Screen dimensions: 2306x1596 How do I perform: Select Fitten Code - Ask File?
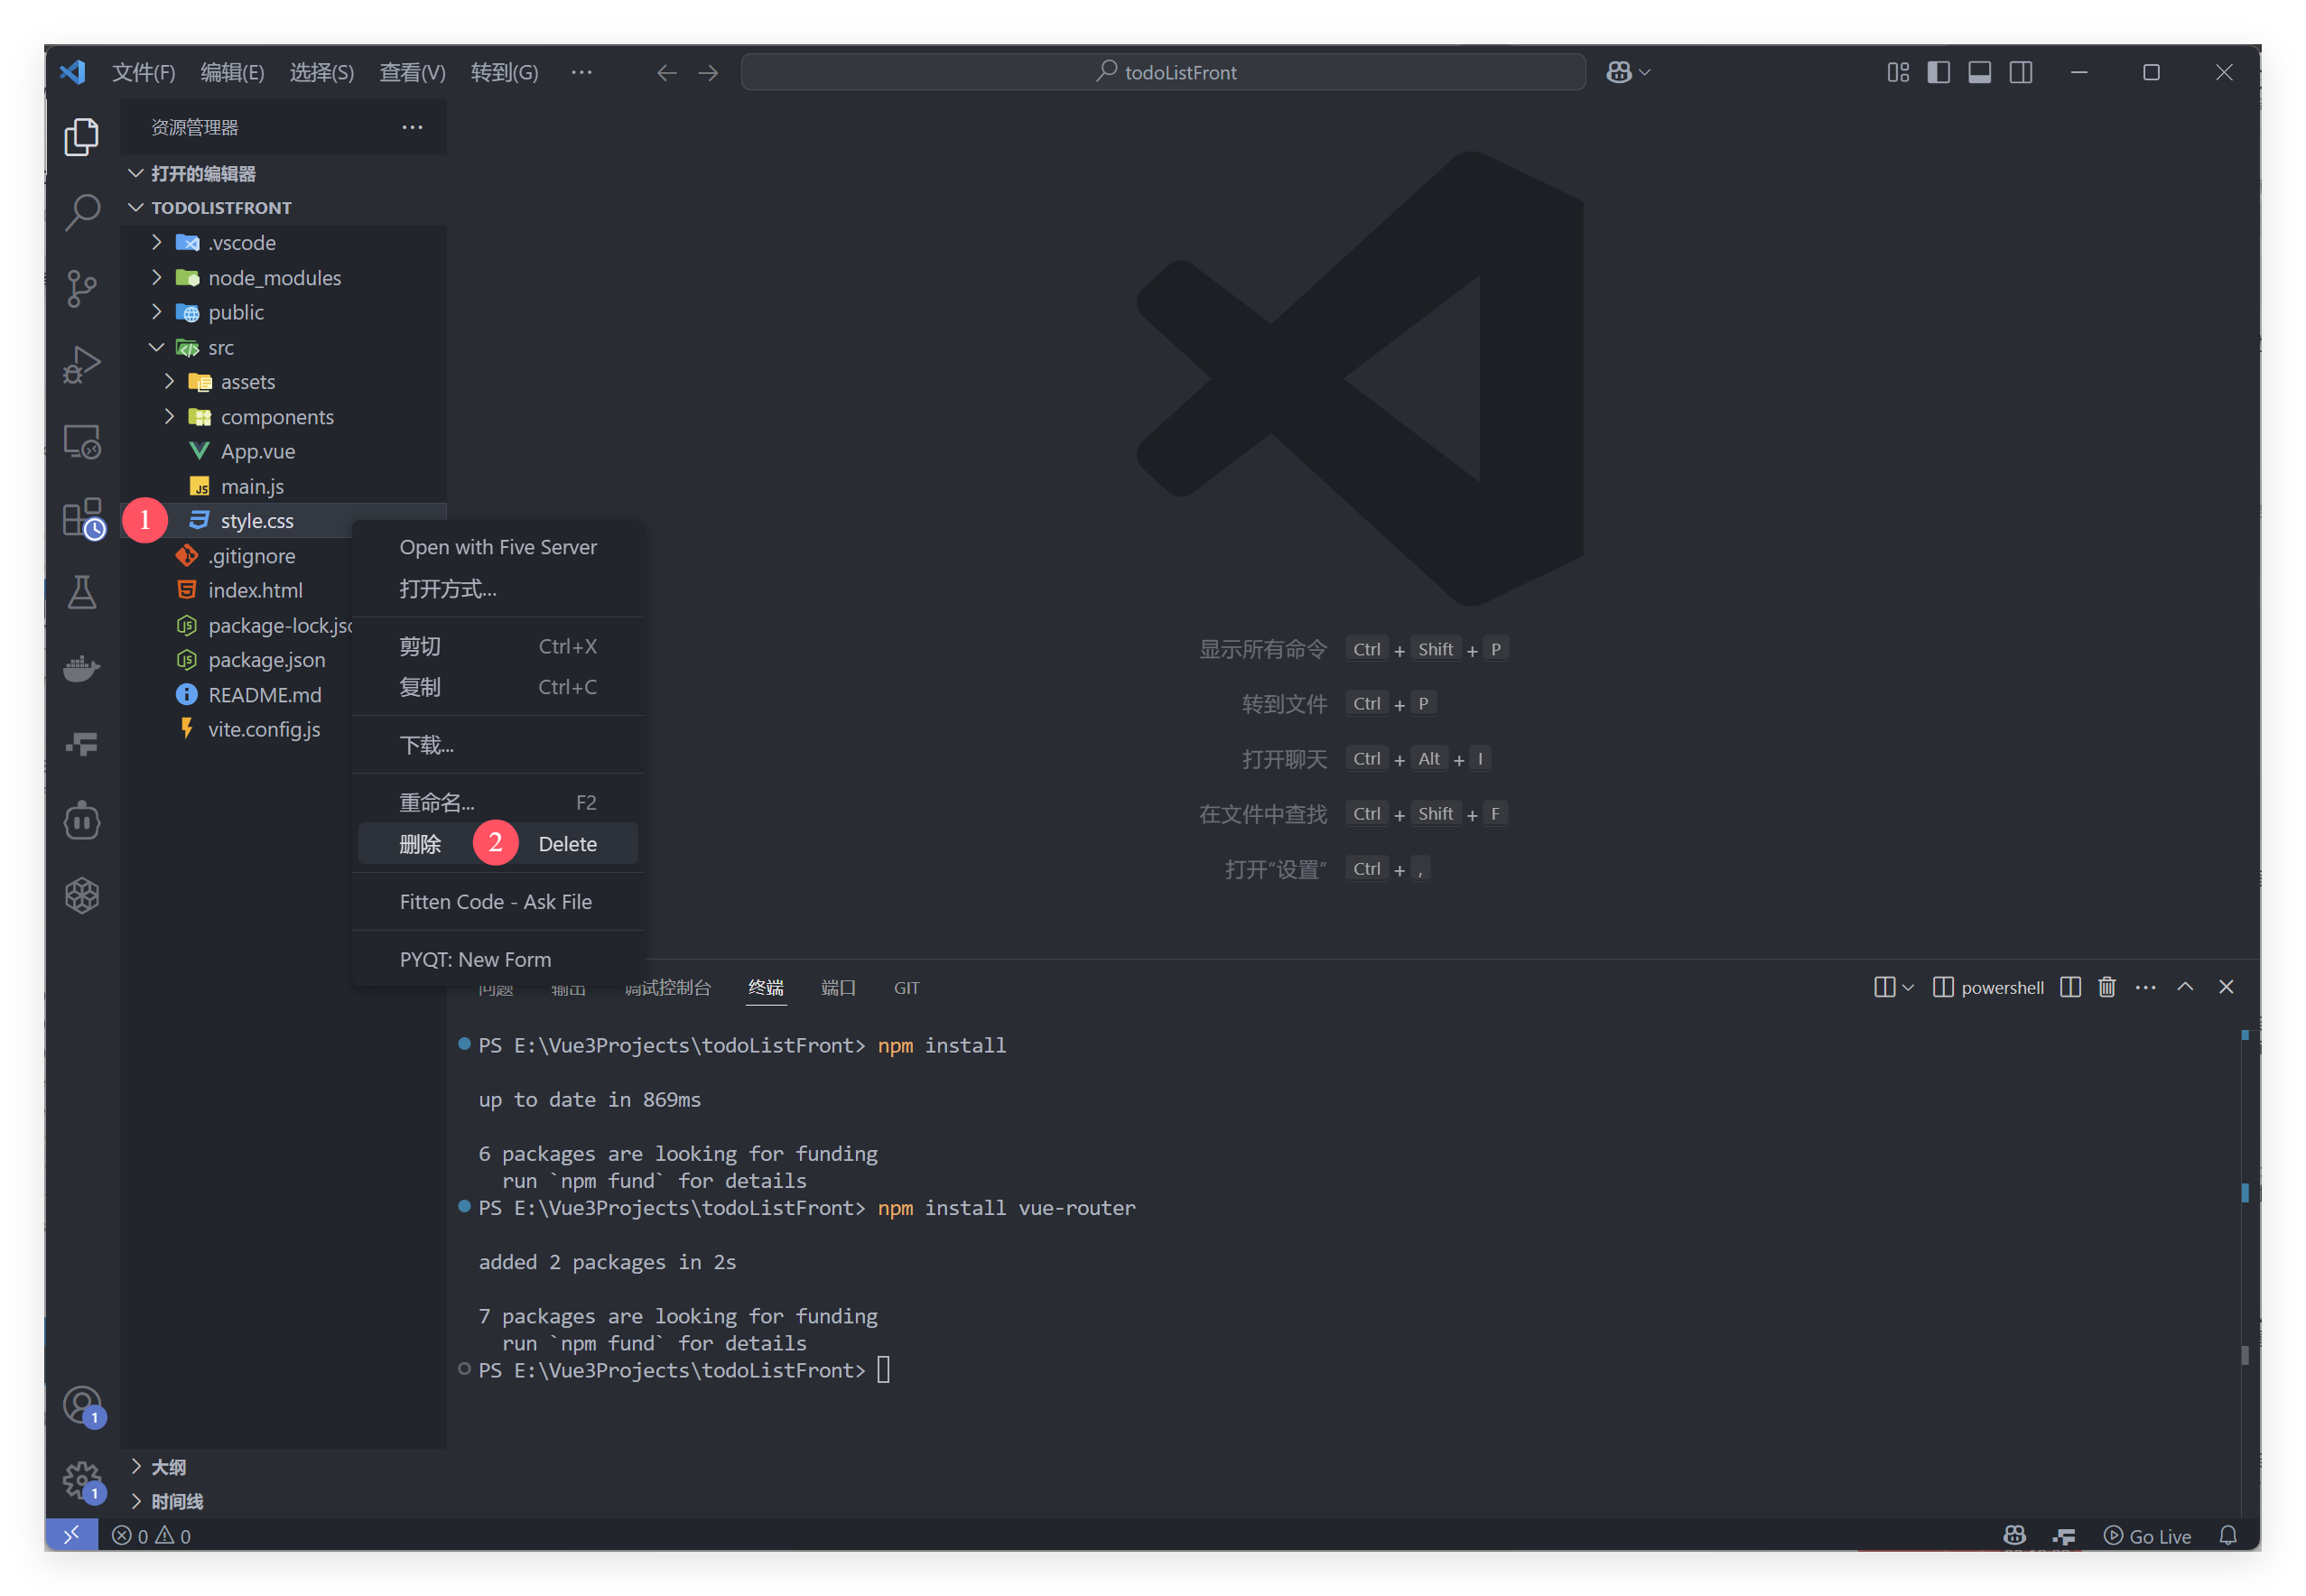click(x=498, y=901)
